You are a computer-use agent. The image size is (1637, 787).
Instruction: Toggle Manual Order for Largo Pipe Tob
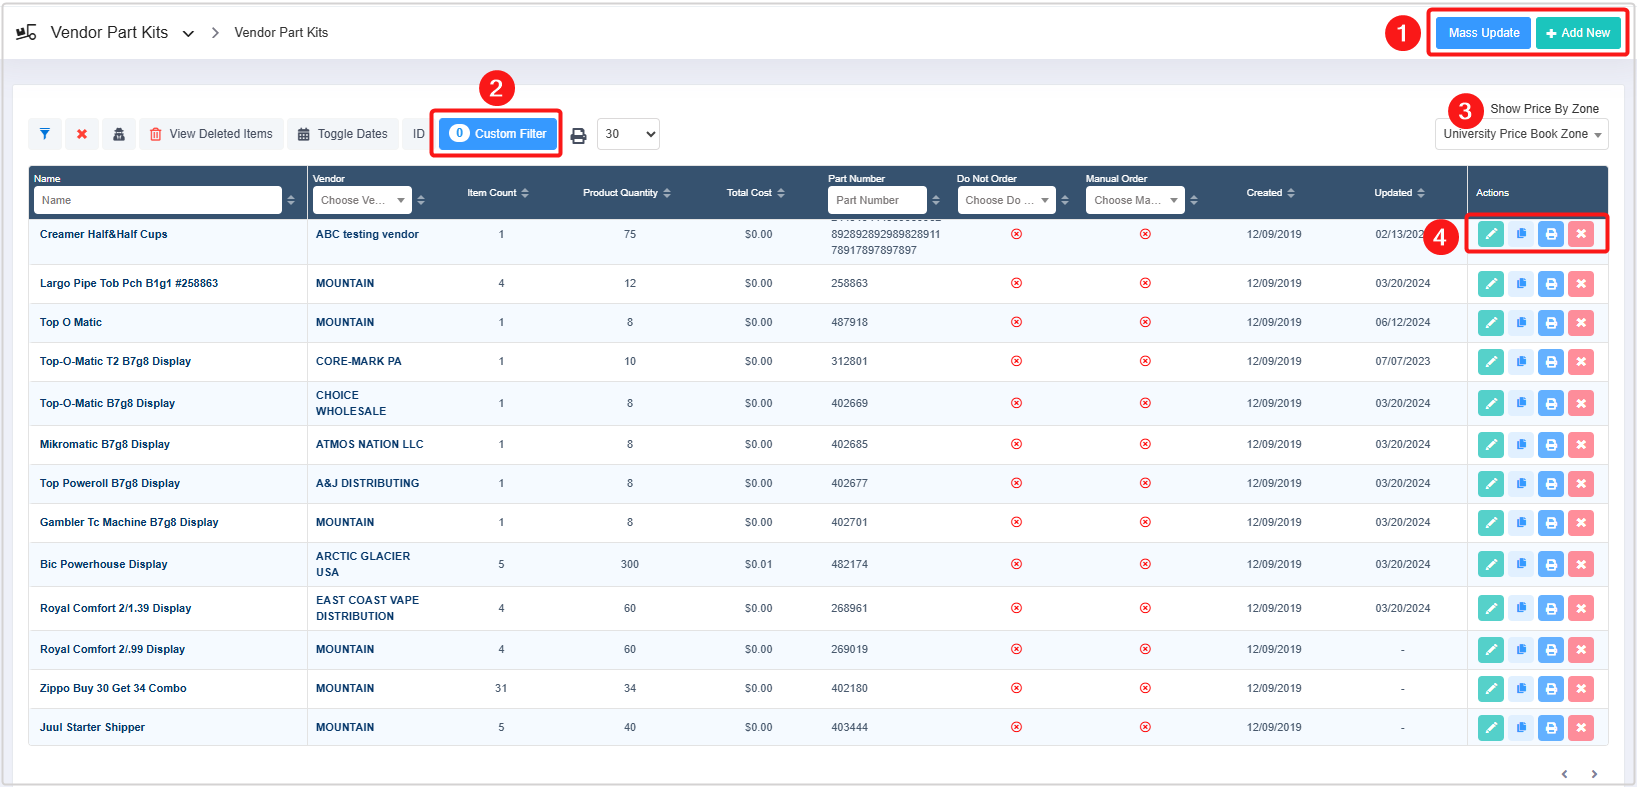tap(1145, 283)
